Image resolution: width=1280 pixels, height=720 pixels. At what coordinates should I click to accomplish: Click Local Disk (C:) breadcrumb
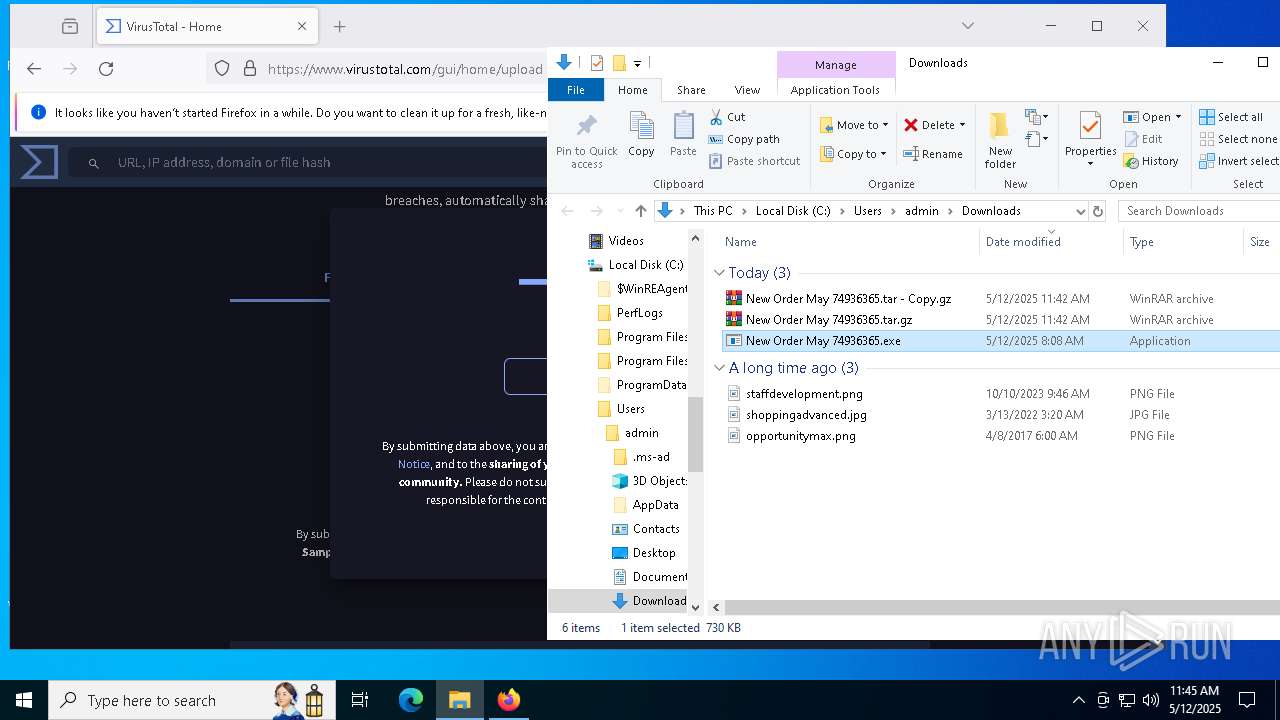[793, 211]
